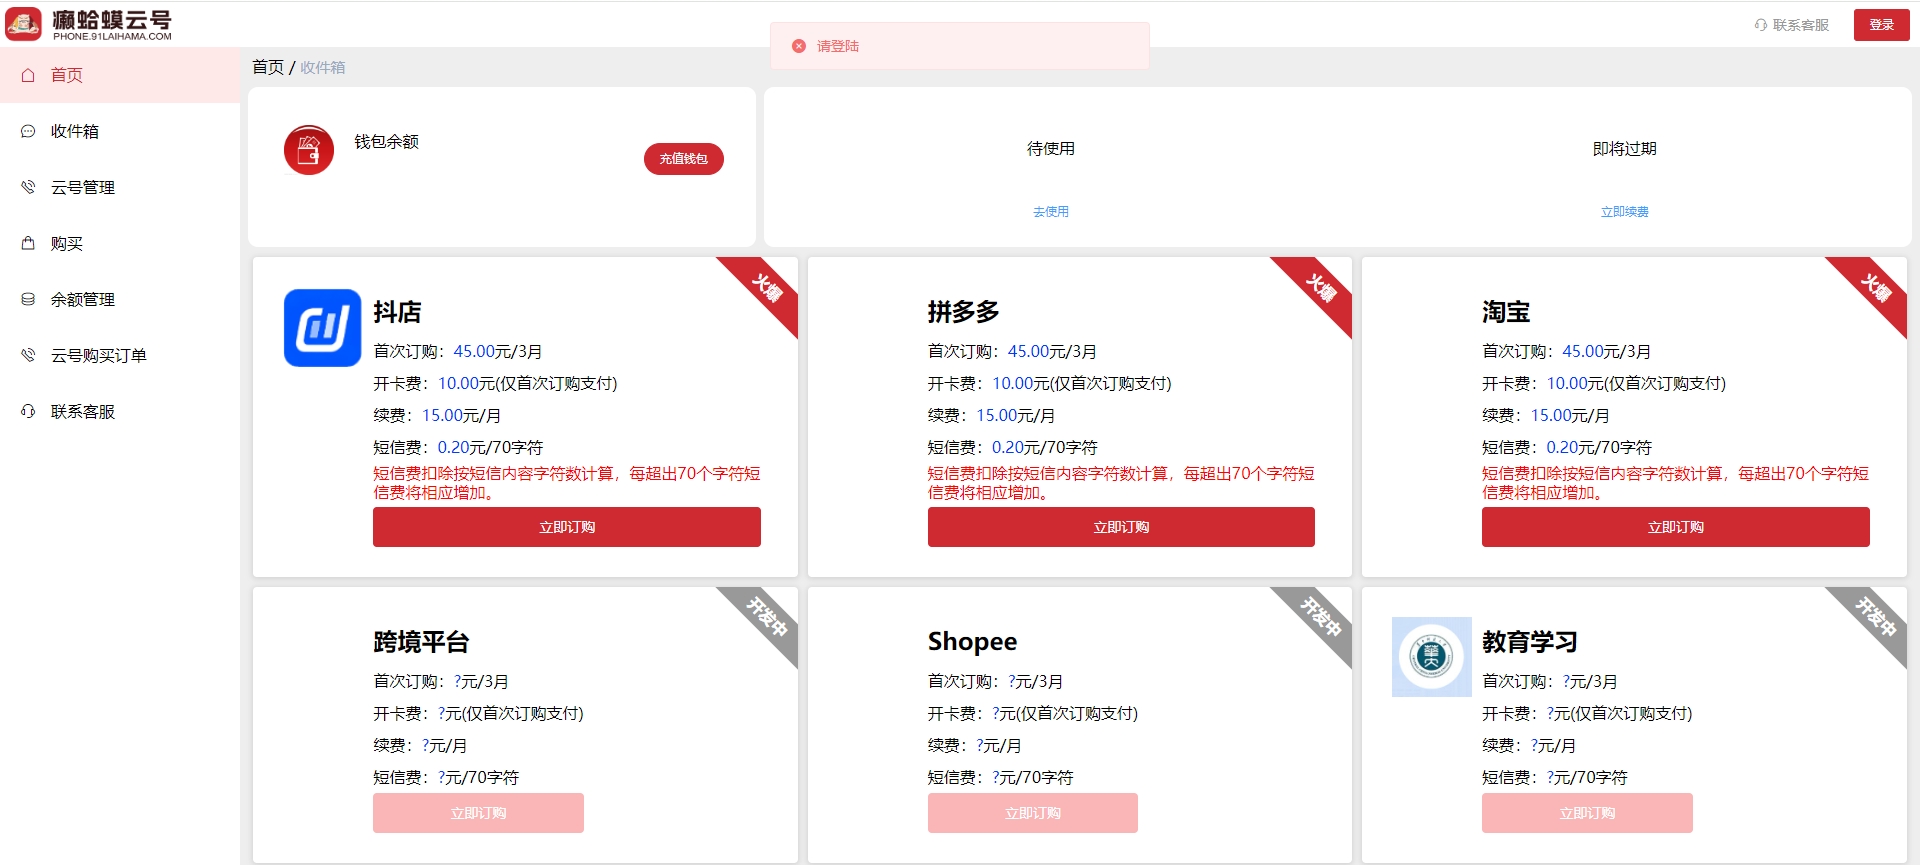Click 跨境平台 续费 ?元/月 line
The height and width of the screenshot is (865, 1920).
click(420, 746)
